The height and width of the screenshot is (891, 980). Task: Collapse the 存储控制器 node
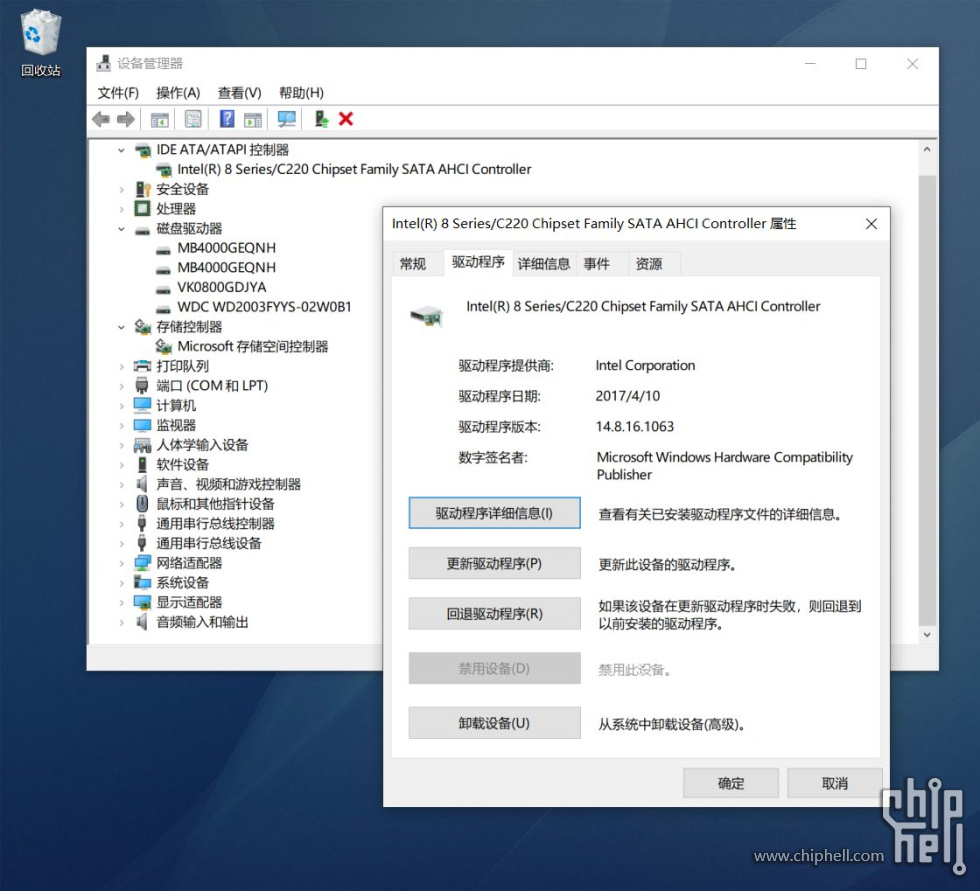(121, 327)
